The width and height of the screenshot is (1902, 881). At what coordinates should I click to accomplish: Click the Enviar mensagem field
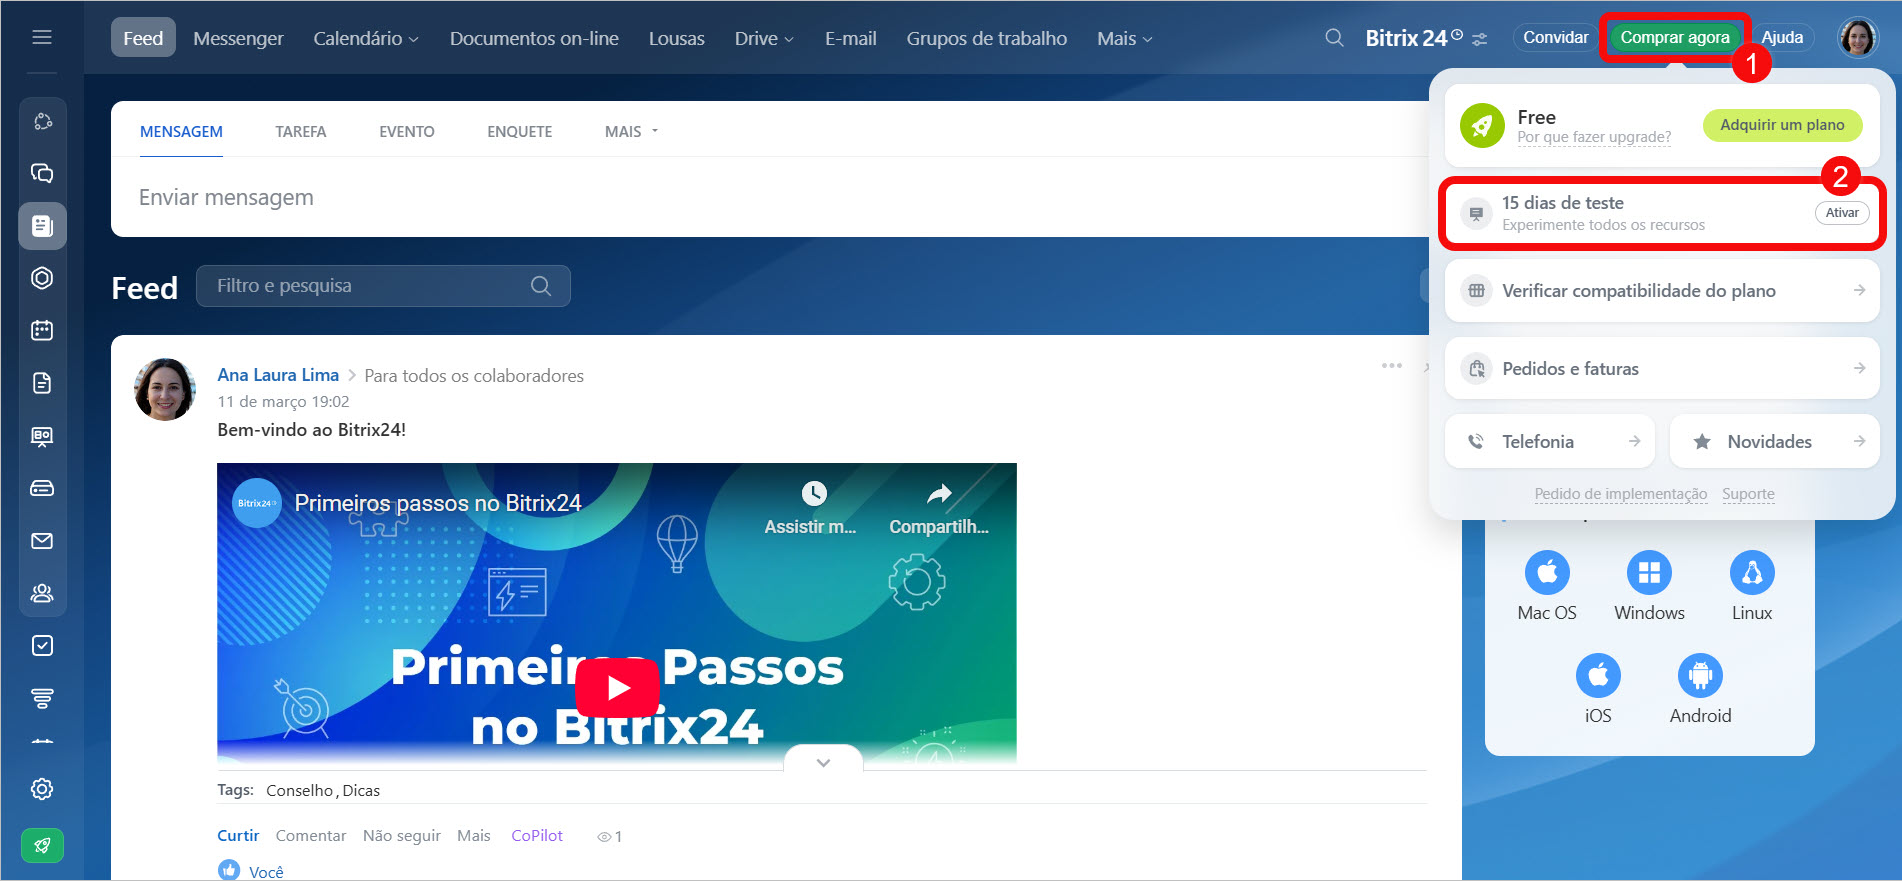(x=770, y=198)
